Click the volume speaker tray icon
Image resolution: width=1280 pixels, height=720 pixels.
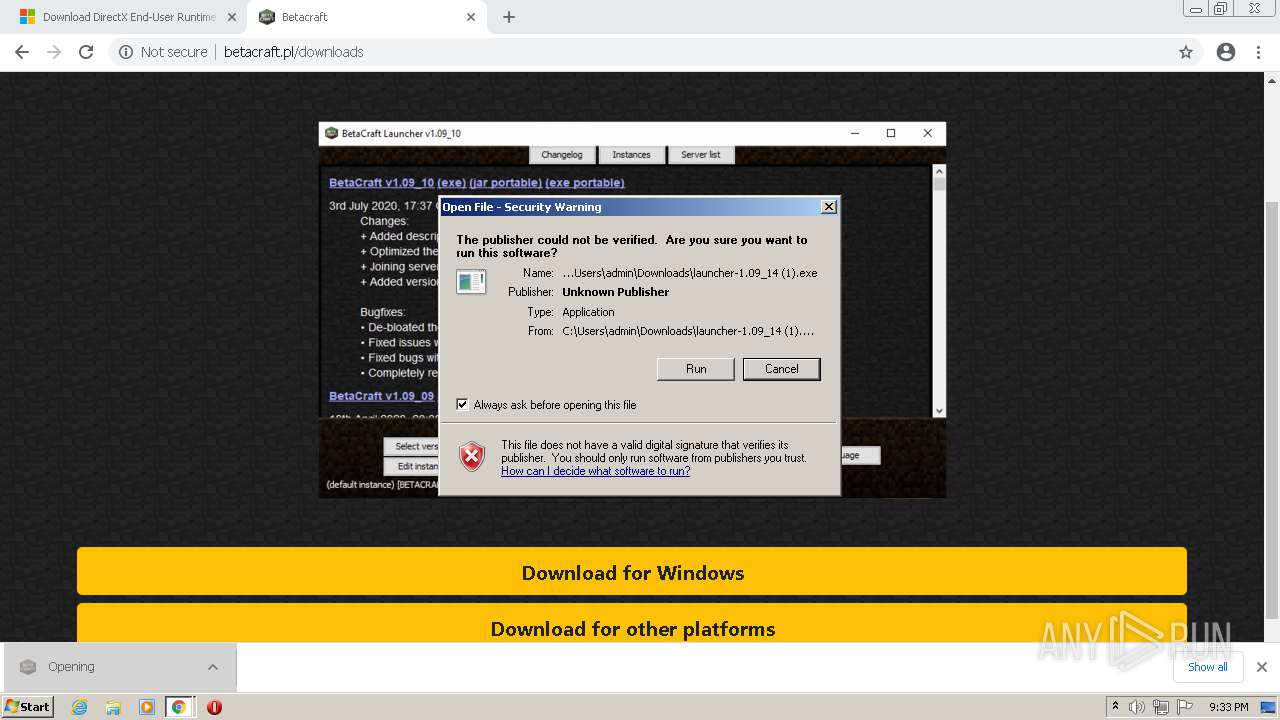coord(1137,707)
